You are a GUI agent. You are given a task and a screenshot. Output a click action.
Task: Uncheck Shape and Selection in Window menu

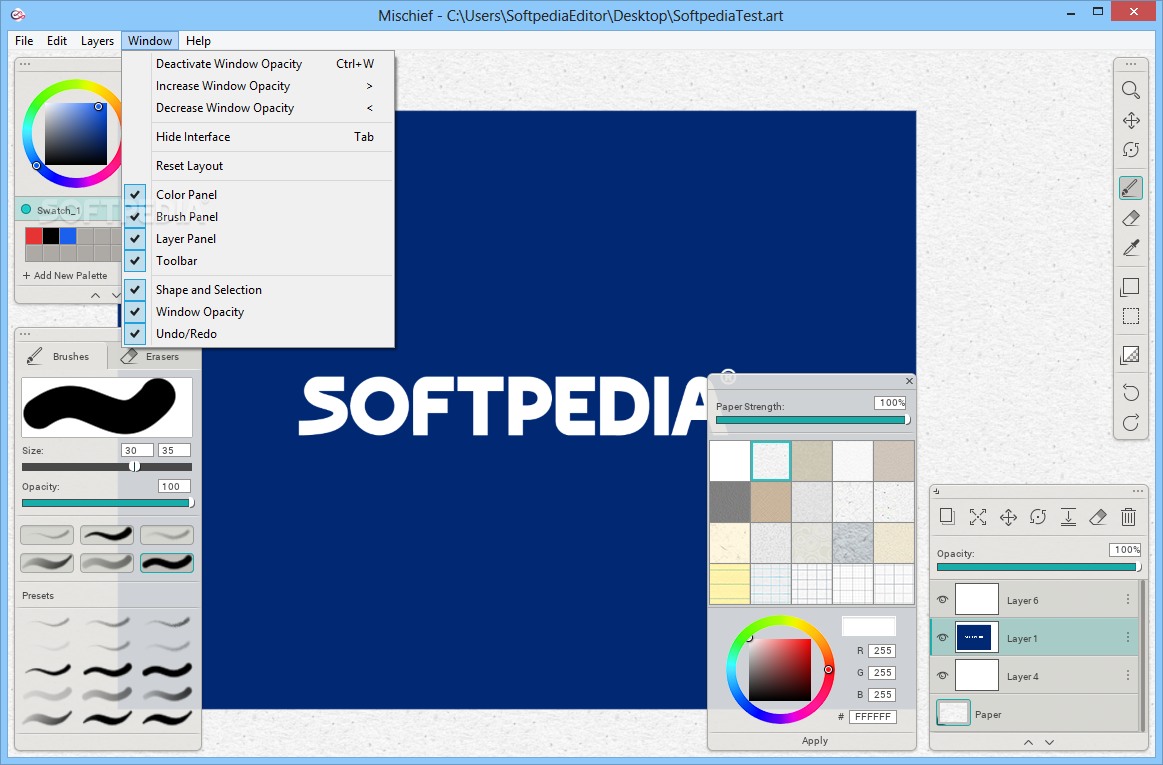point(135,289)
